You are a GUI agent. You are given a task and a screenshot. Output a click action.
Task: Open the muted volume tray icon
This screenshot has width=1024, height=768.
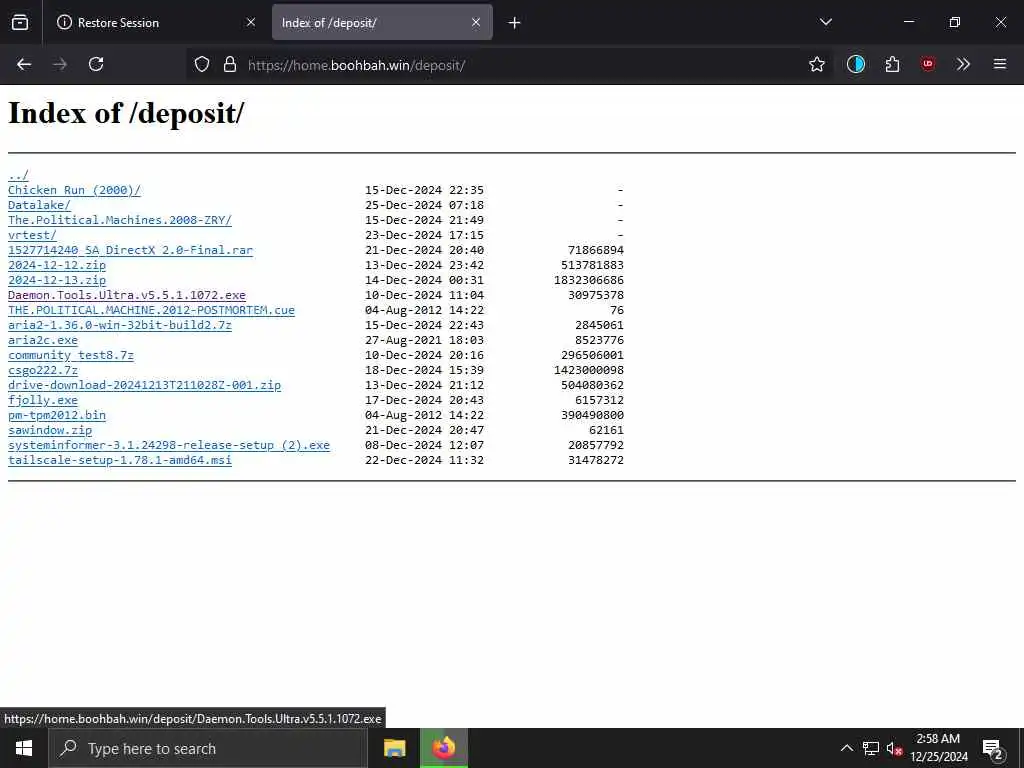tap(895, 748)
